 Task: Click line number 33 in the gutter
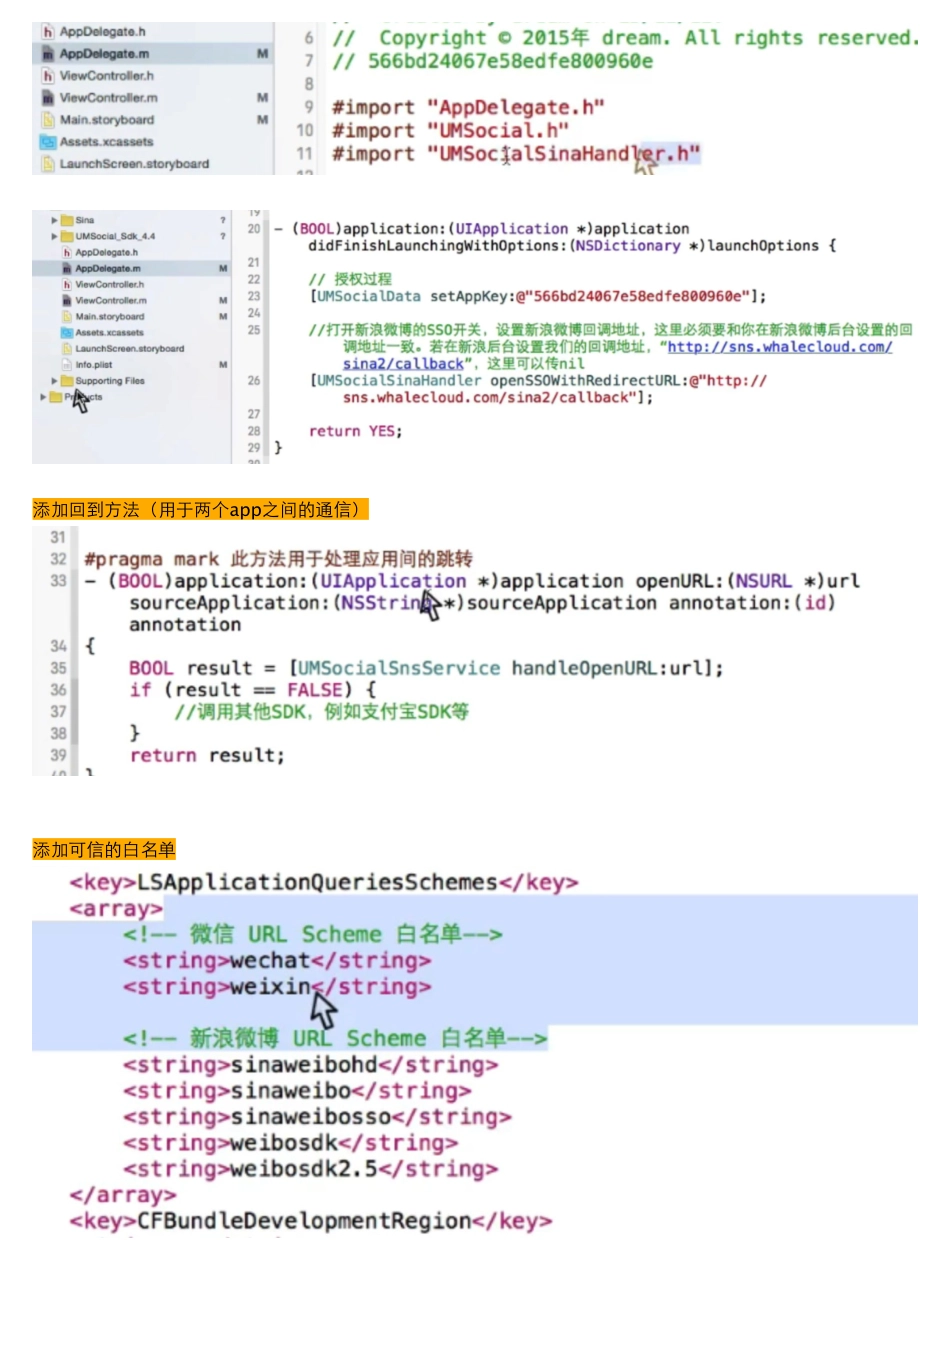tap(58, 581)
